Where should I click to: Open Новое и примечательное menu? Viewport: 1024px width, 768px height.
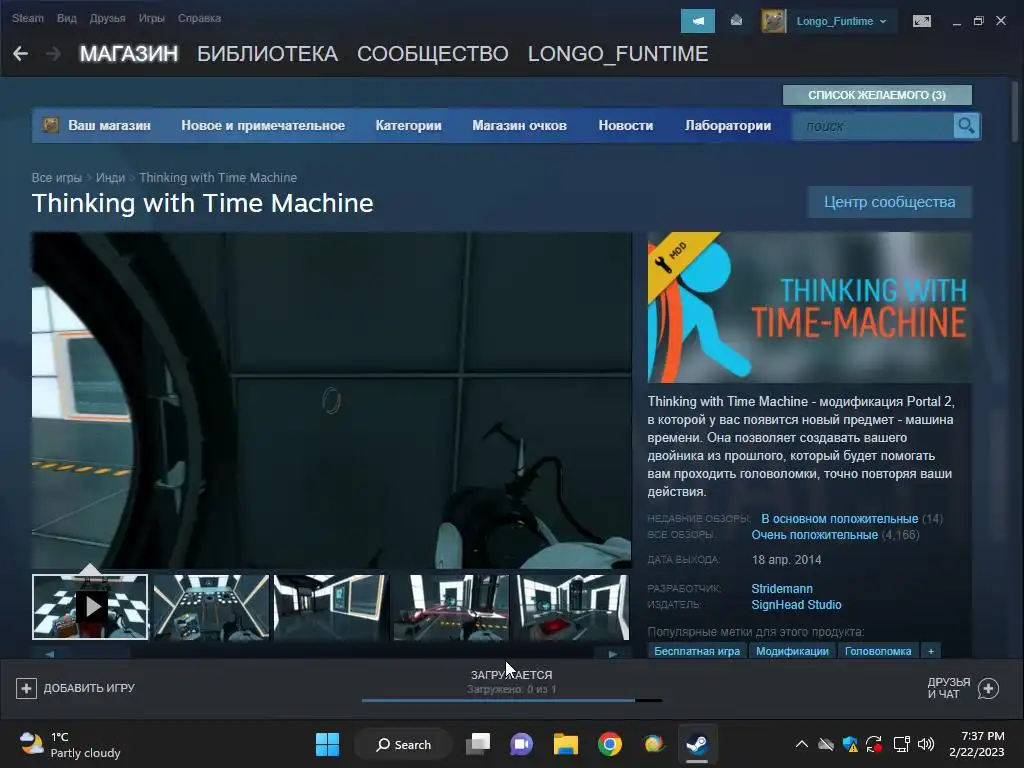tap(263, 125)
